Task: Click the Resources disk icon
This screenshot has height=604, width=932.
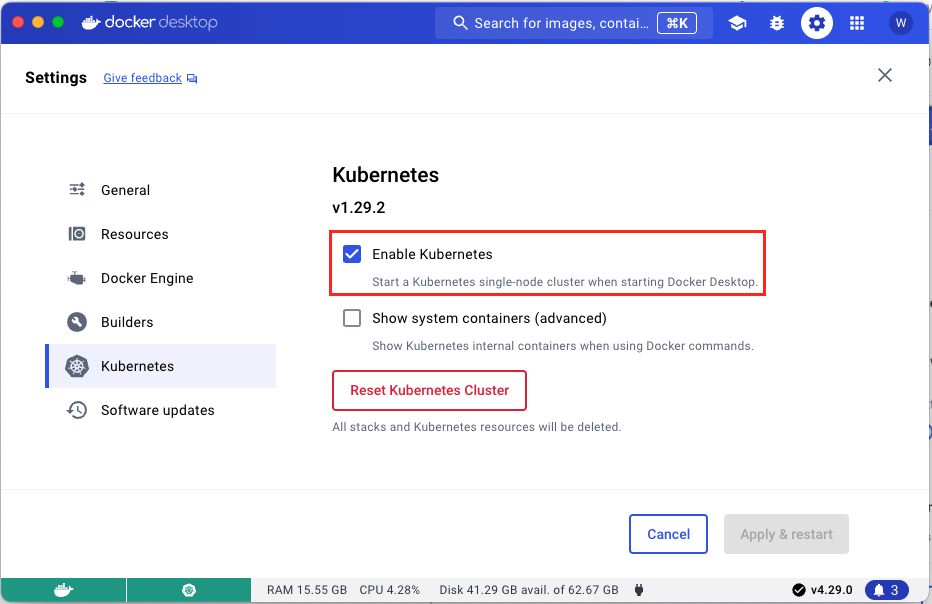Action: tap(77, 234)
